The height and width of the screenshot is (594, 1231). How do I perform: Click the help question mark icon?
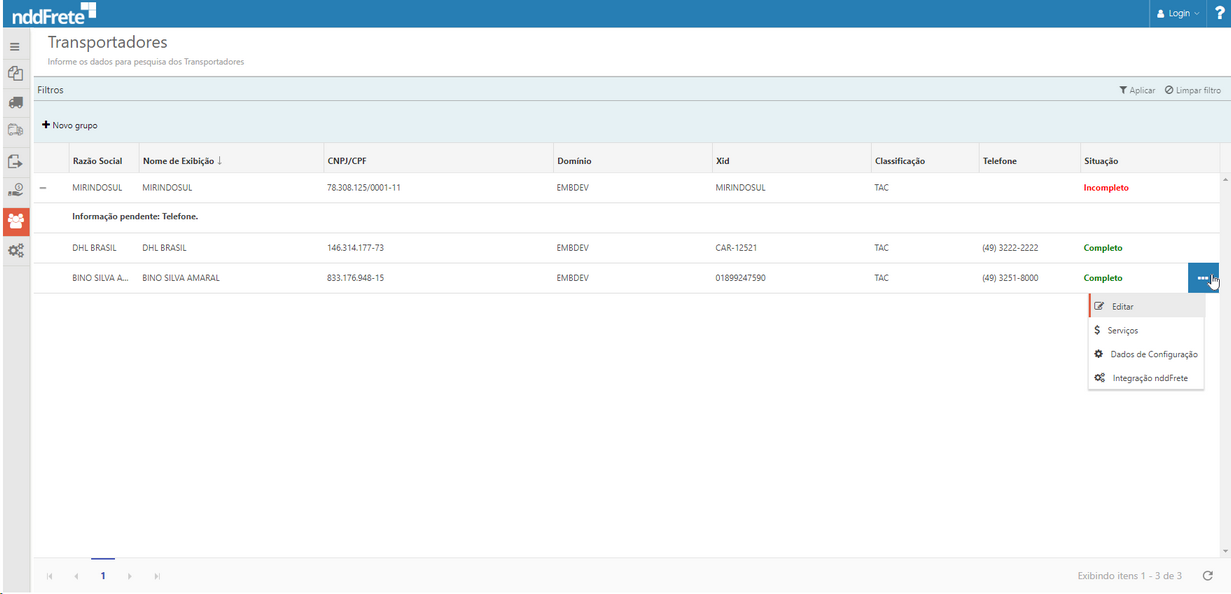1219,13
